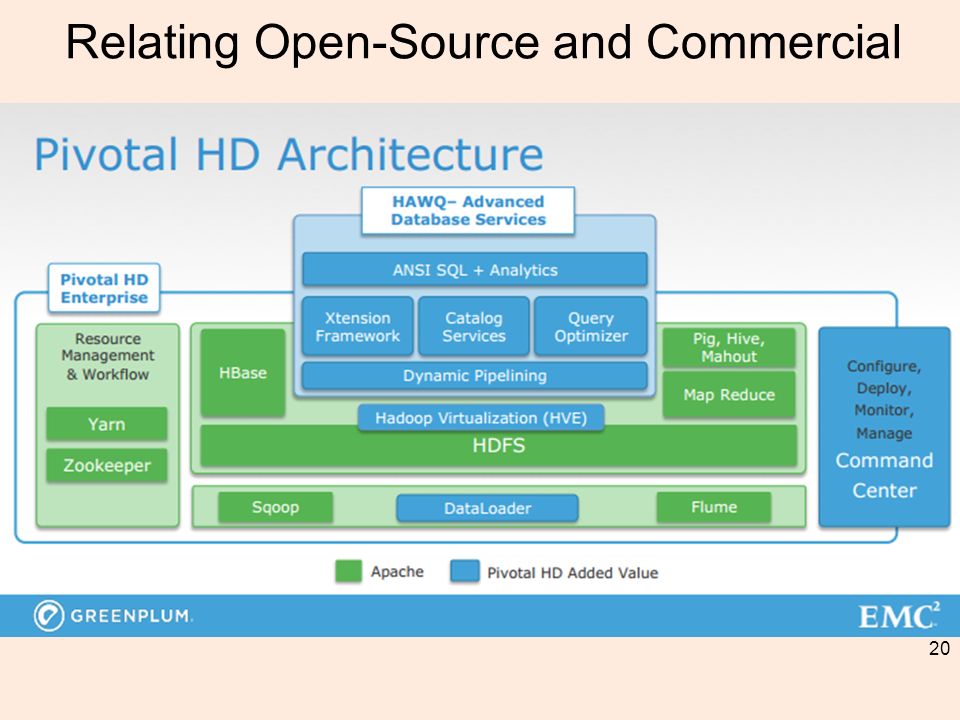Viewport: 960px width, 720px height.
Task: Click the GREENPLUM wordmark text
Action: (x=132, y=616)
